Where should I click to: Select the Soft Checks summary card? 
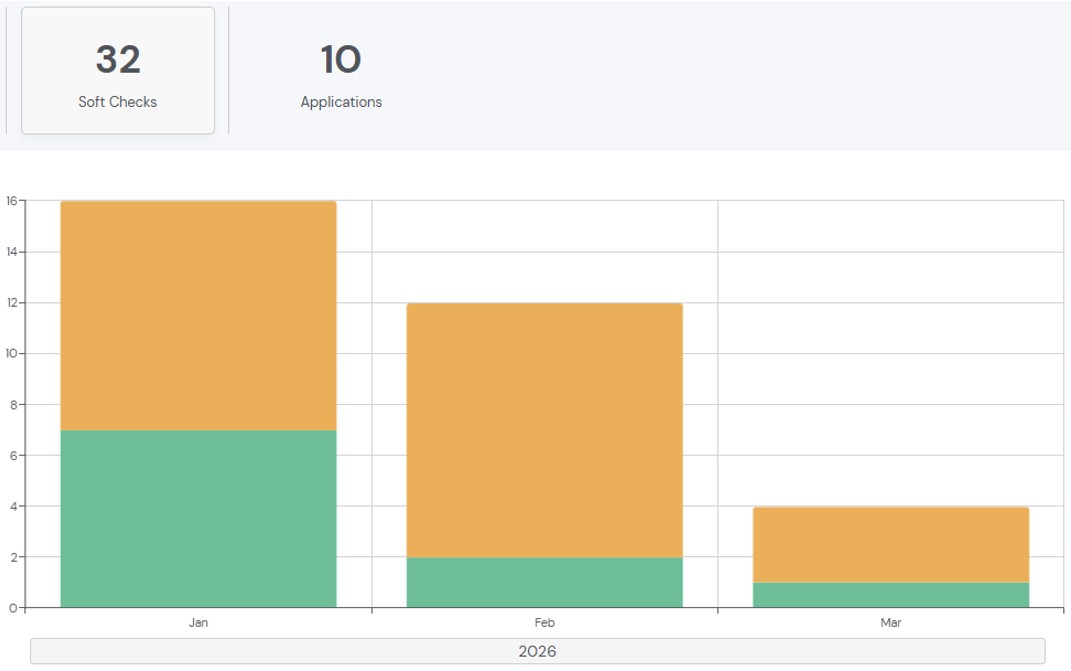118,71
